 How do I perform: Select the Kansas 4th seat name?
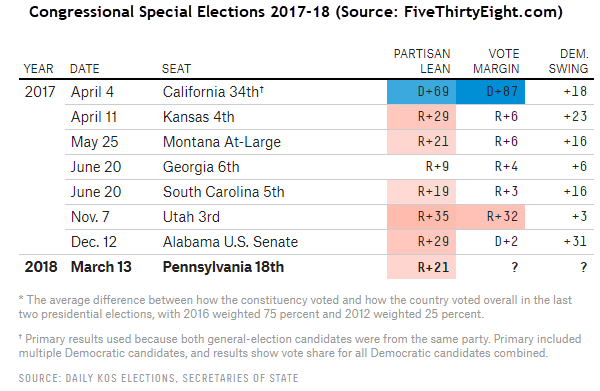point(199,117)
